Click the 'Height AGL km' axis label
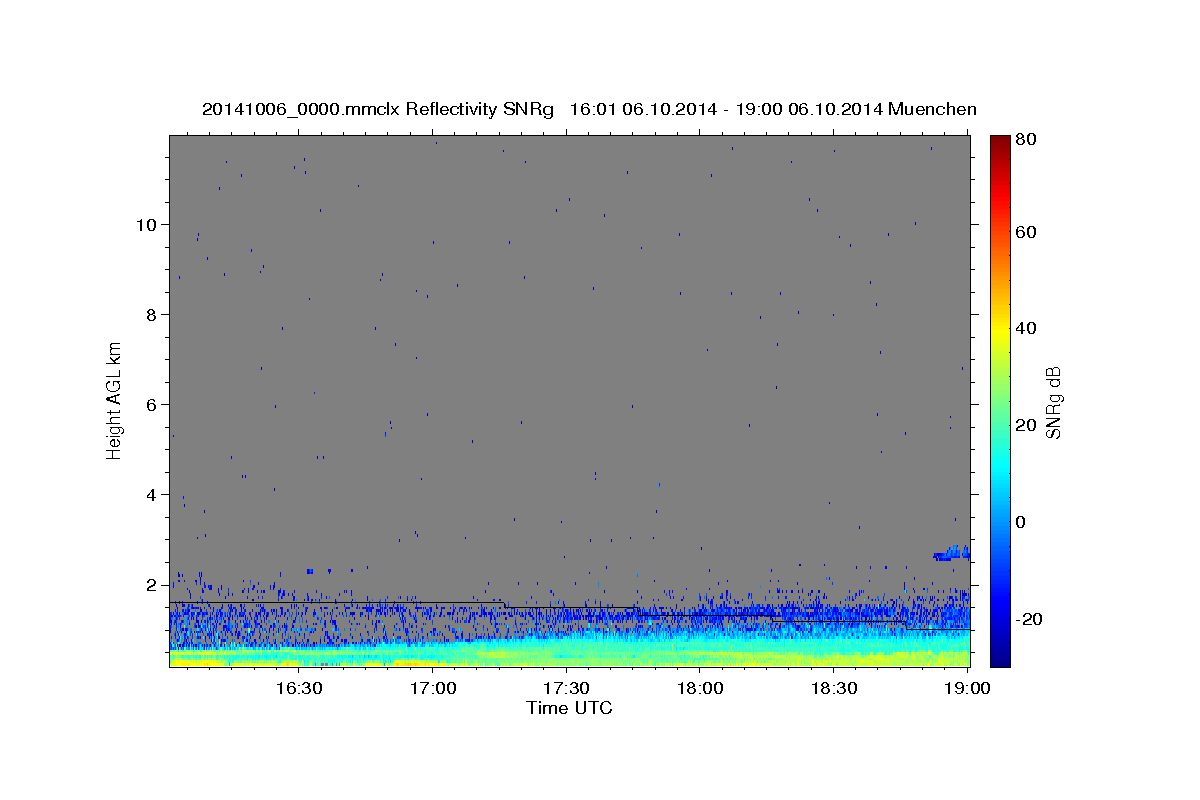This screenshot has width=1200, height=800. pyautogui.click(x=115, y=400)
